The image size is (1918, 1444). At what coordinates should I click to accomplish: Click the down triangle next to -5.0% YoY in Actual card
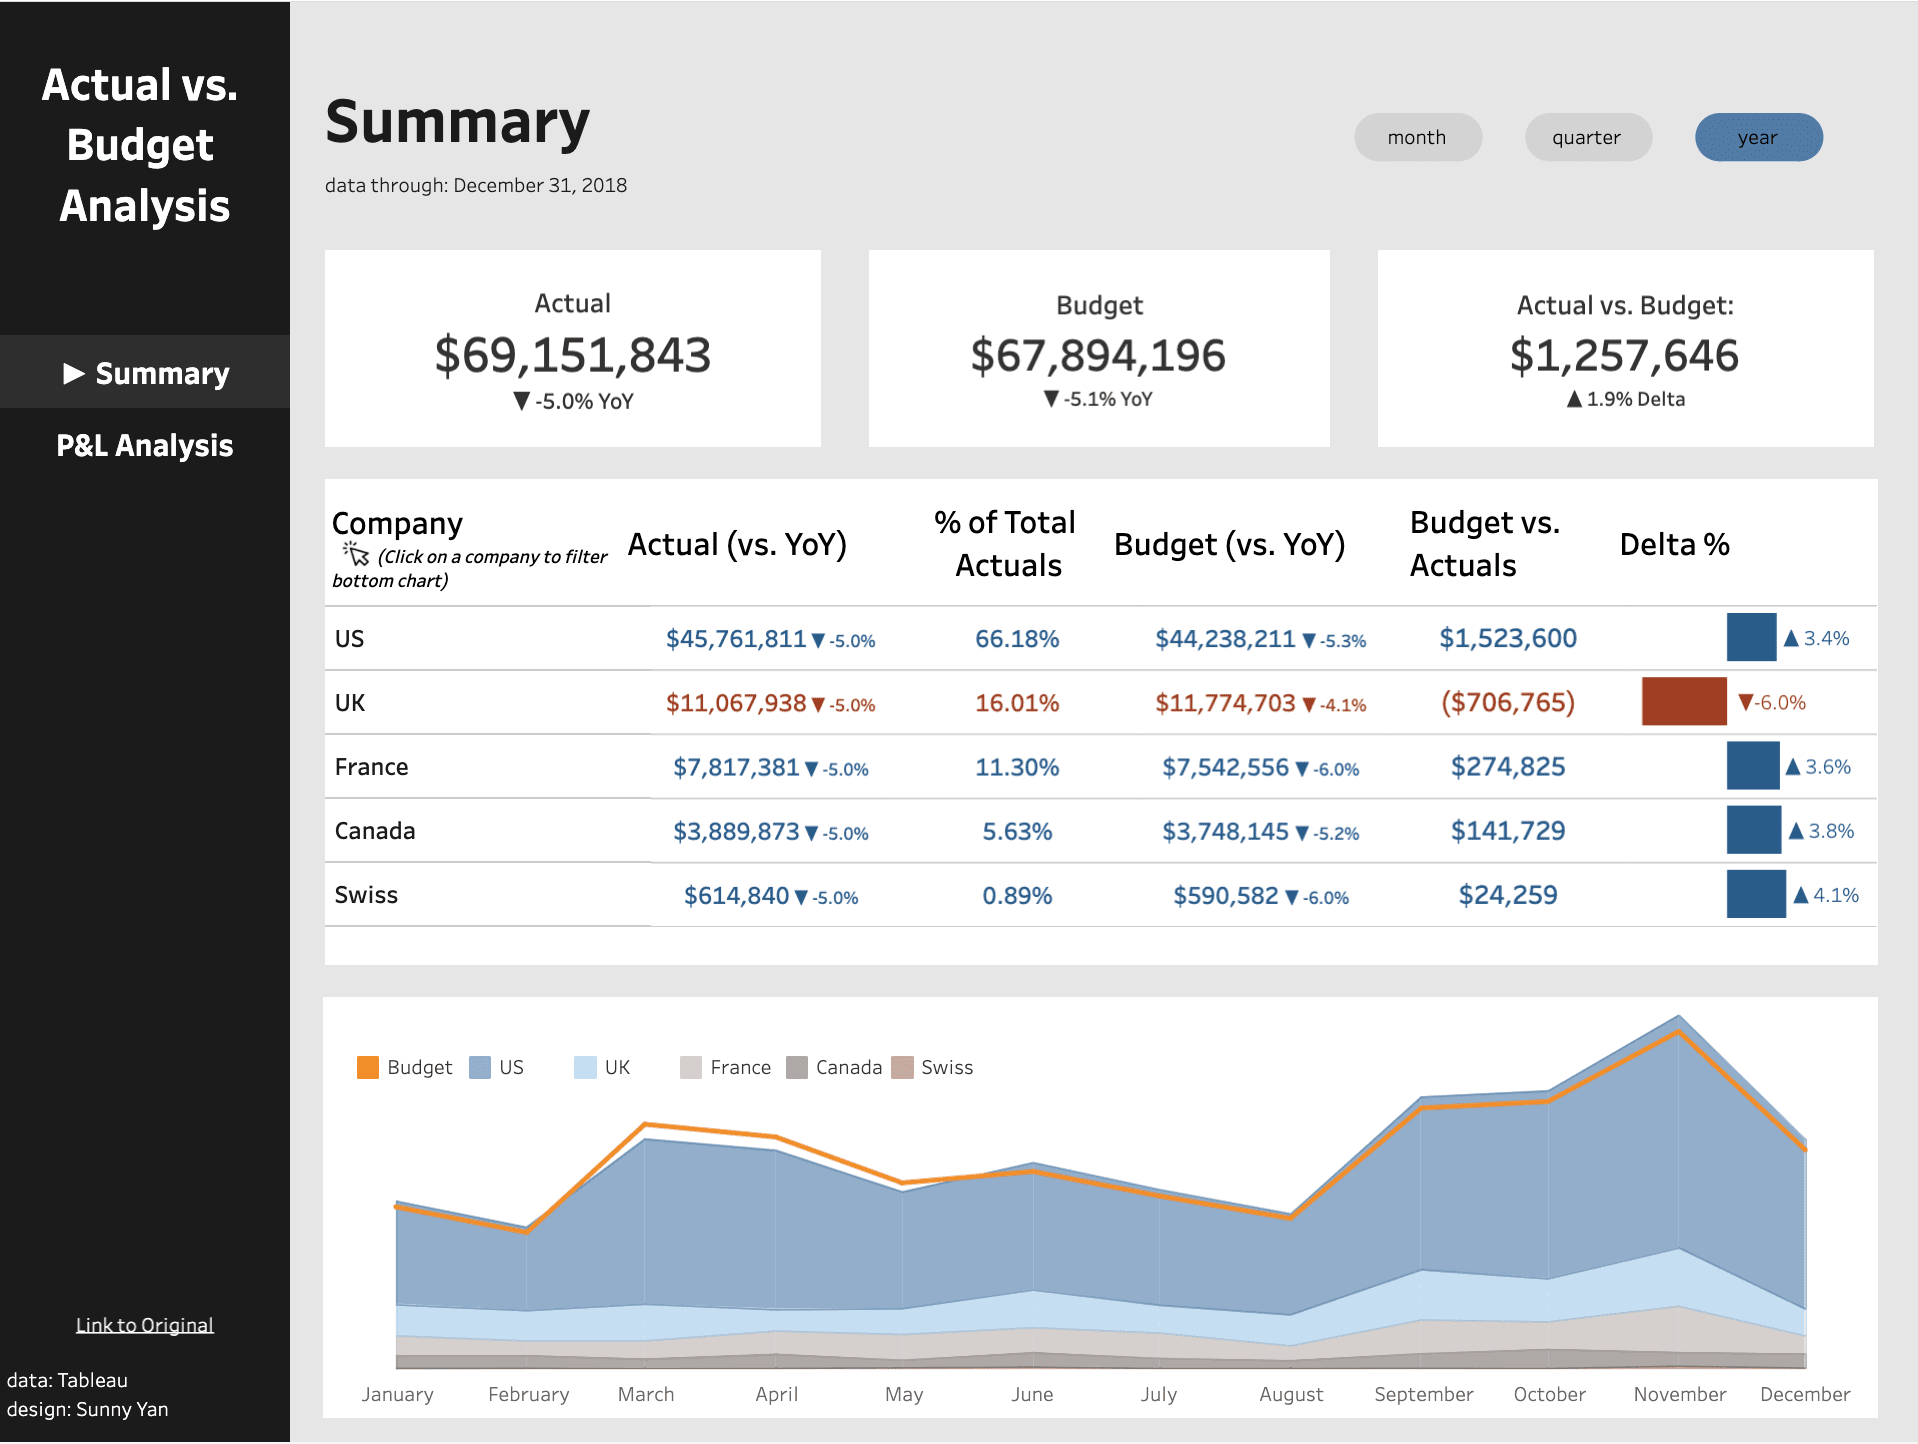click(x=521, y=401)
